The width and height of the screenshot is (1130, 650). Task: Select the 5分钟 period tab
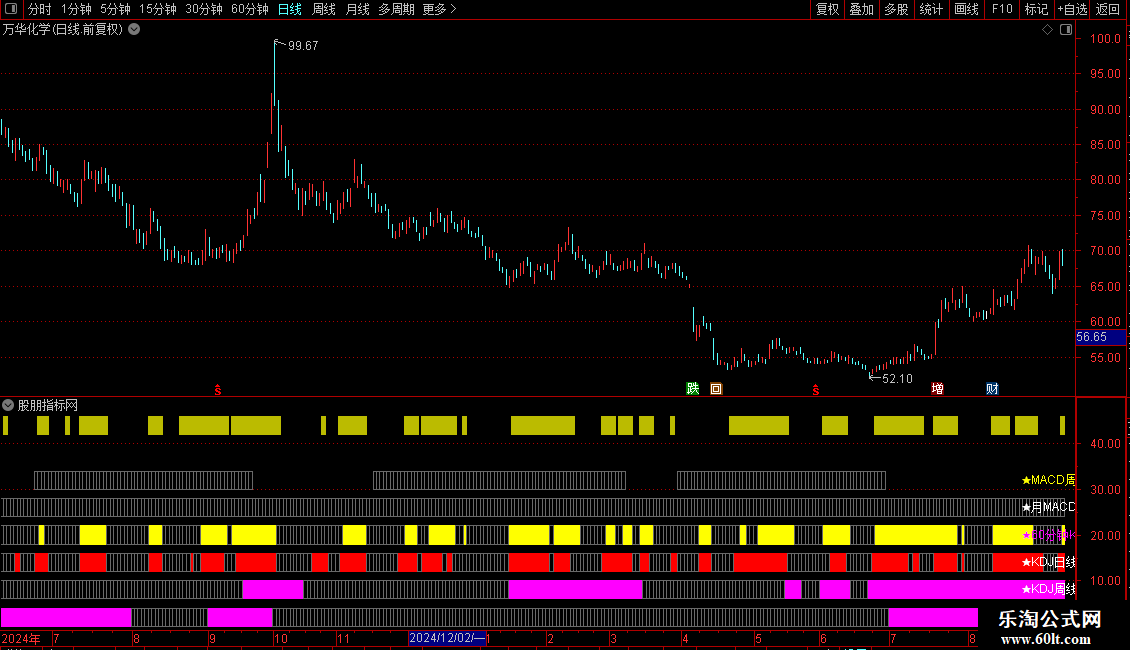coord(115,9)
